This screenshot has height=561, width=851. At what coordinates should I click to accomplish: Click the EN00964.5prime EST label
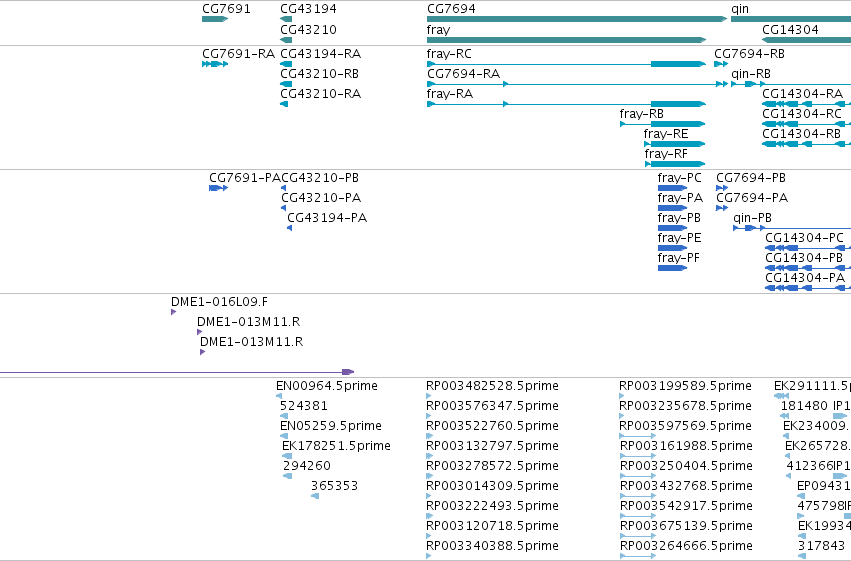pyautogui.click(x=327, y=386)
